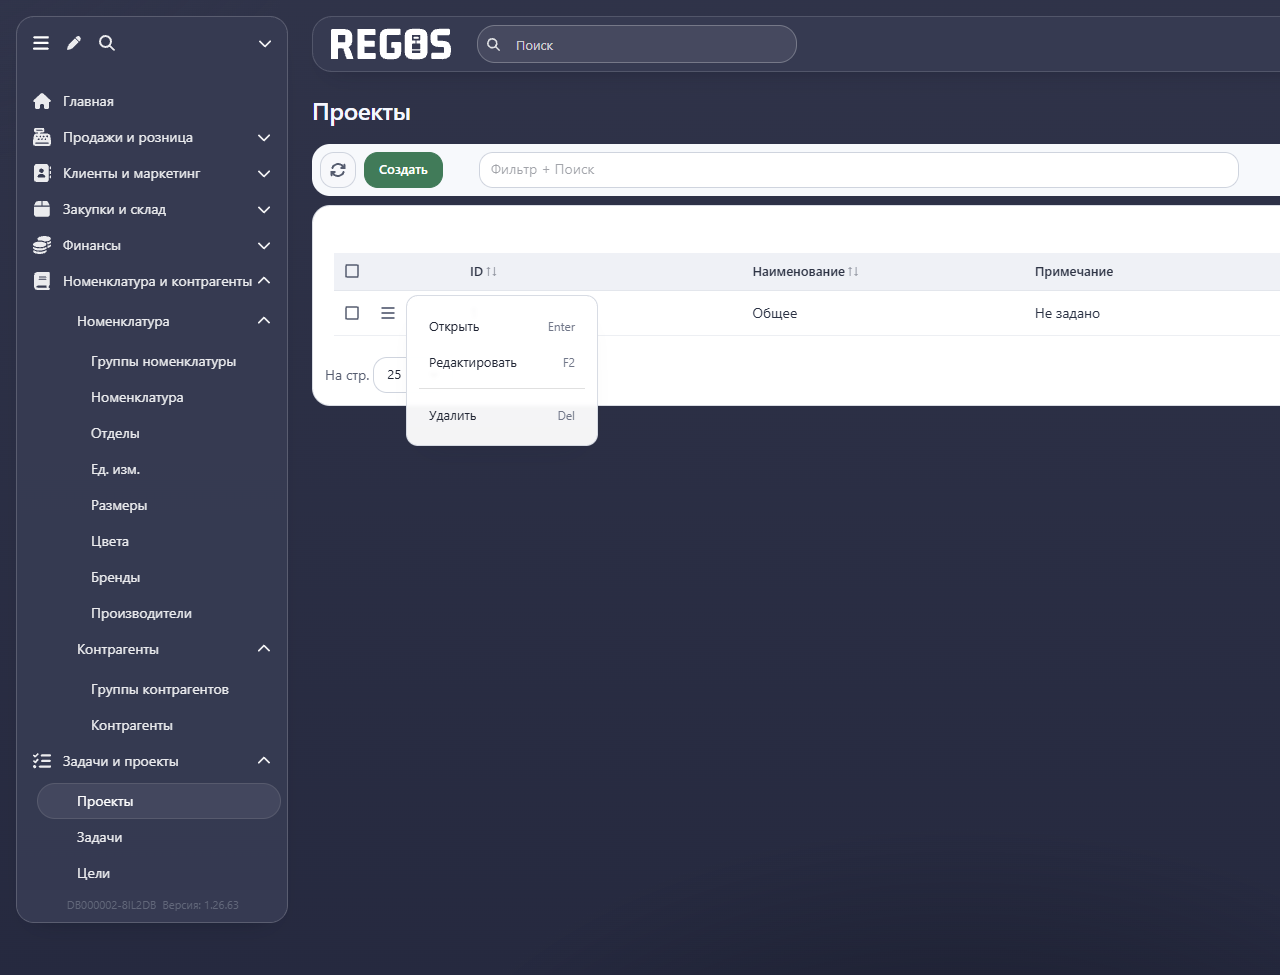The image size is (1280, 975).
Task: Sort the table by the ID column
Action: click(484, 272)
